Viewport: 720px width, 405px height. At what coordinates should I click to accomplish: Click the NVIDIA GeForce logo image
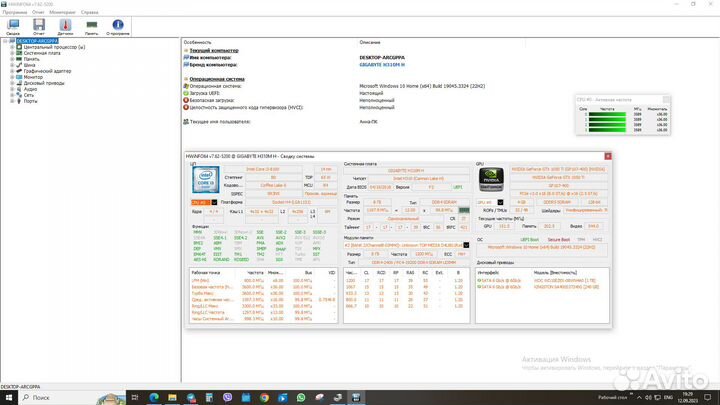pyautogui.click(x=491, y=179)
